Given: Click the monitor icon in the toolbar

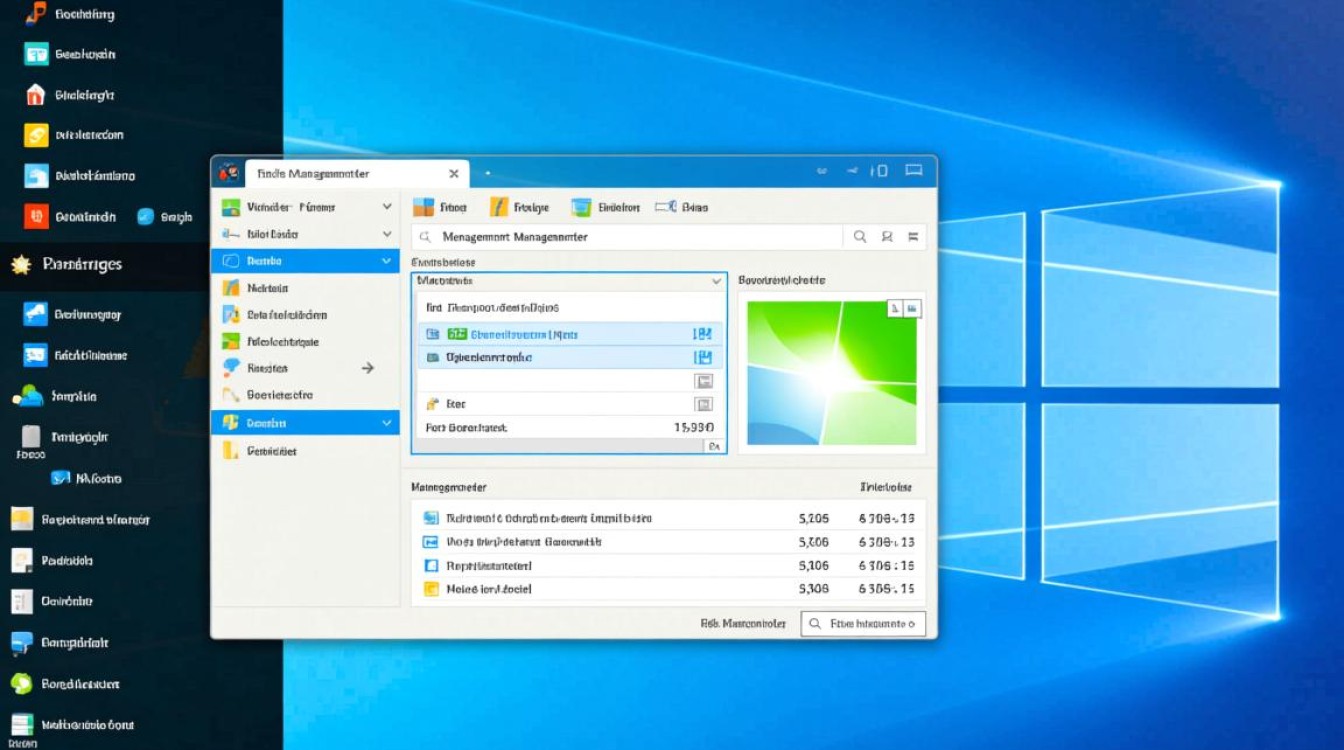Looking at the screenshot, I should pos(581,207).
